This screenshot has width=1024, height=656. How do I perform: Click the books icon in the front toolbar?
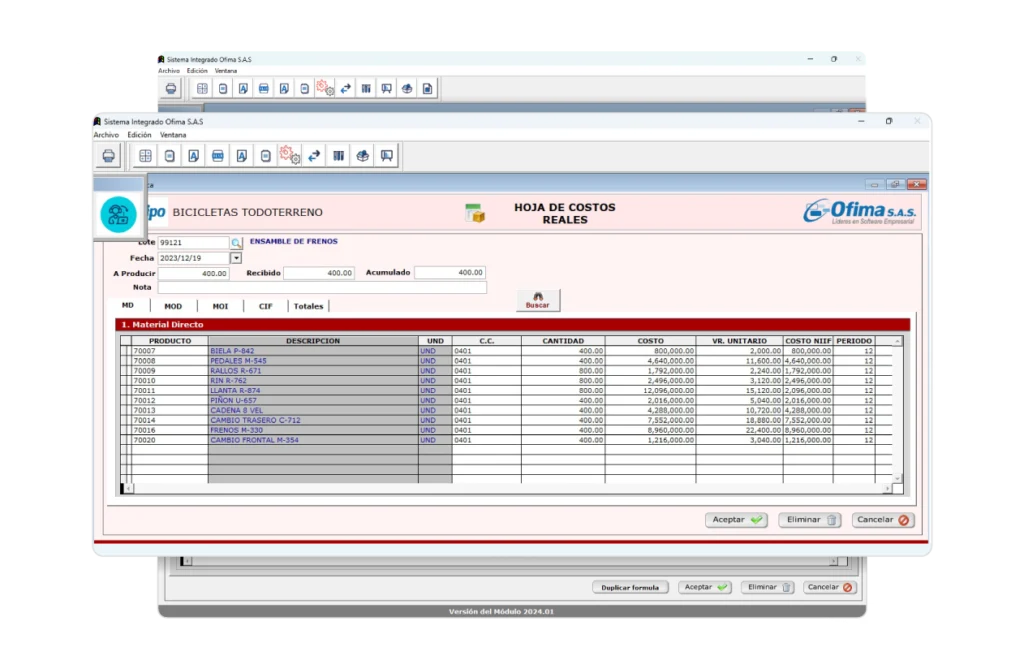pyautogui.click(x=338, y=156)
